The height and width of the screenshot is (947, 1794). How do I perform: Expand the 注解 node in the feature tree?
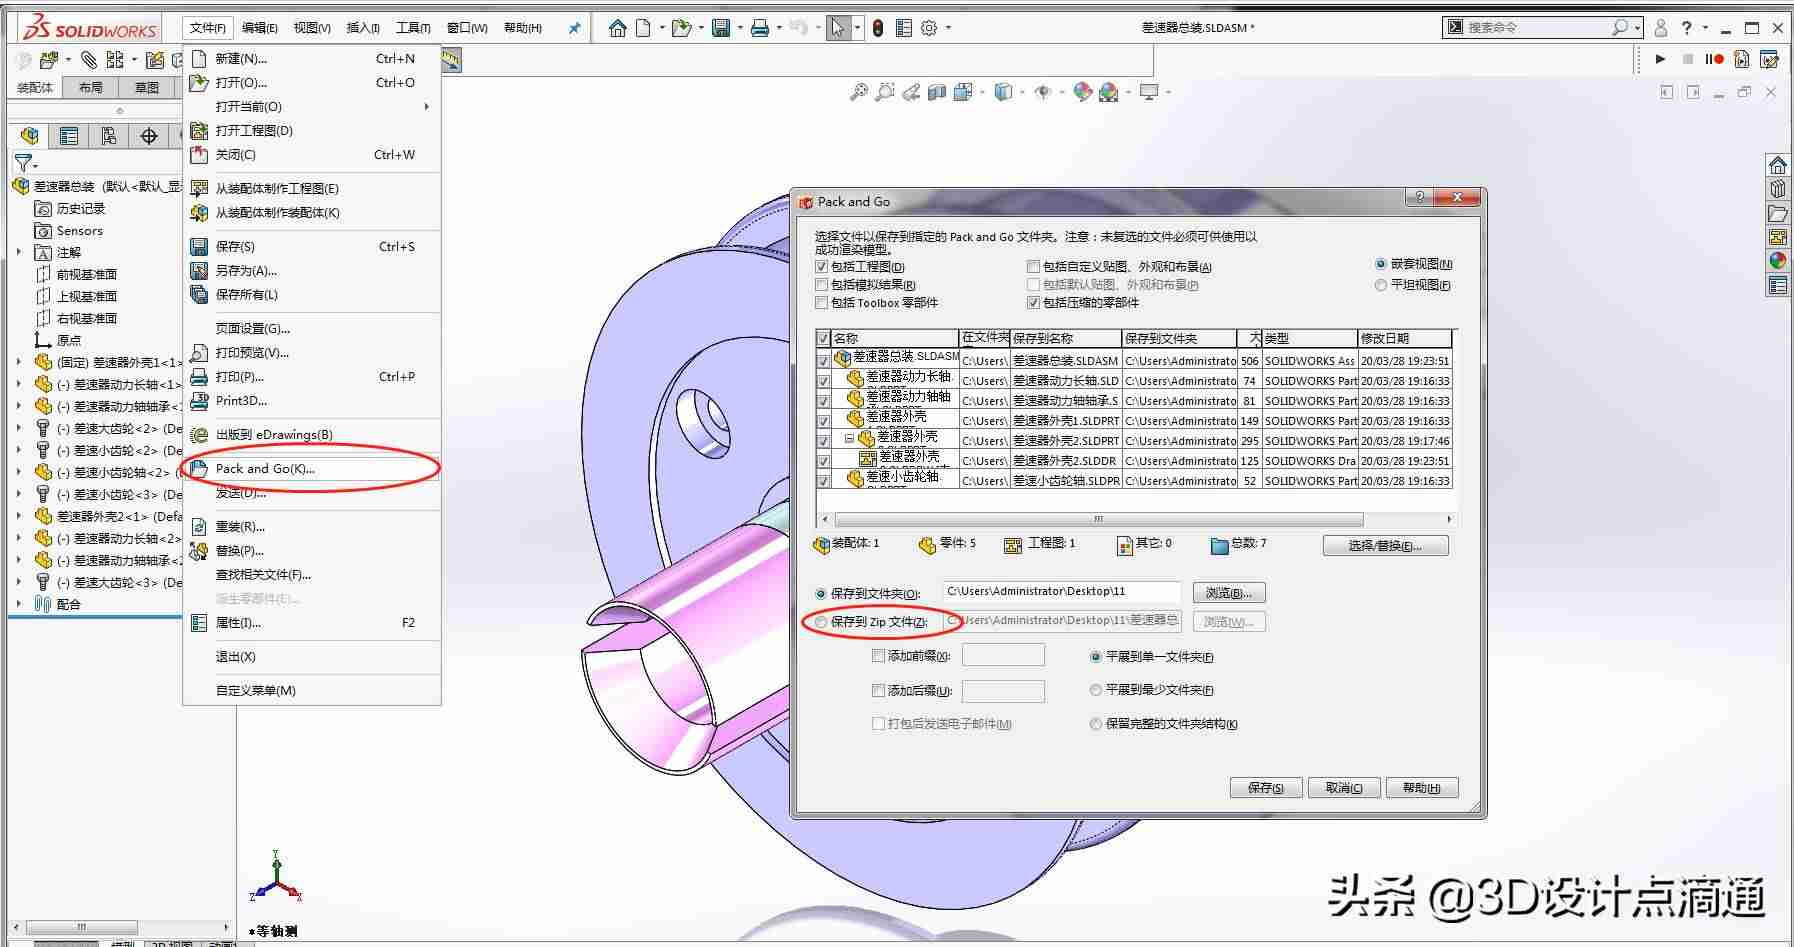pos(19,252)
